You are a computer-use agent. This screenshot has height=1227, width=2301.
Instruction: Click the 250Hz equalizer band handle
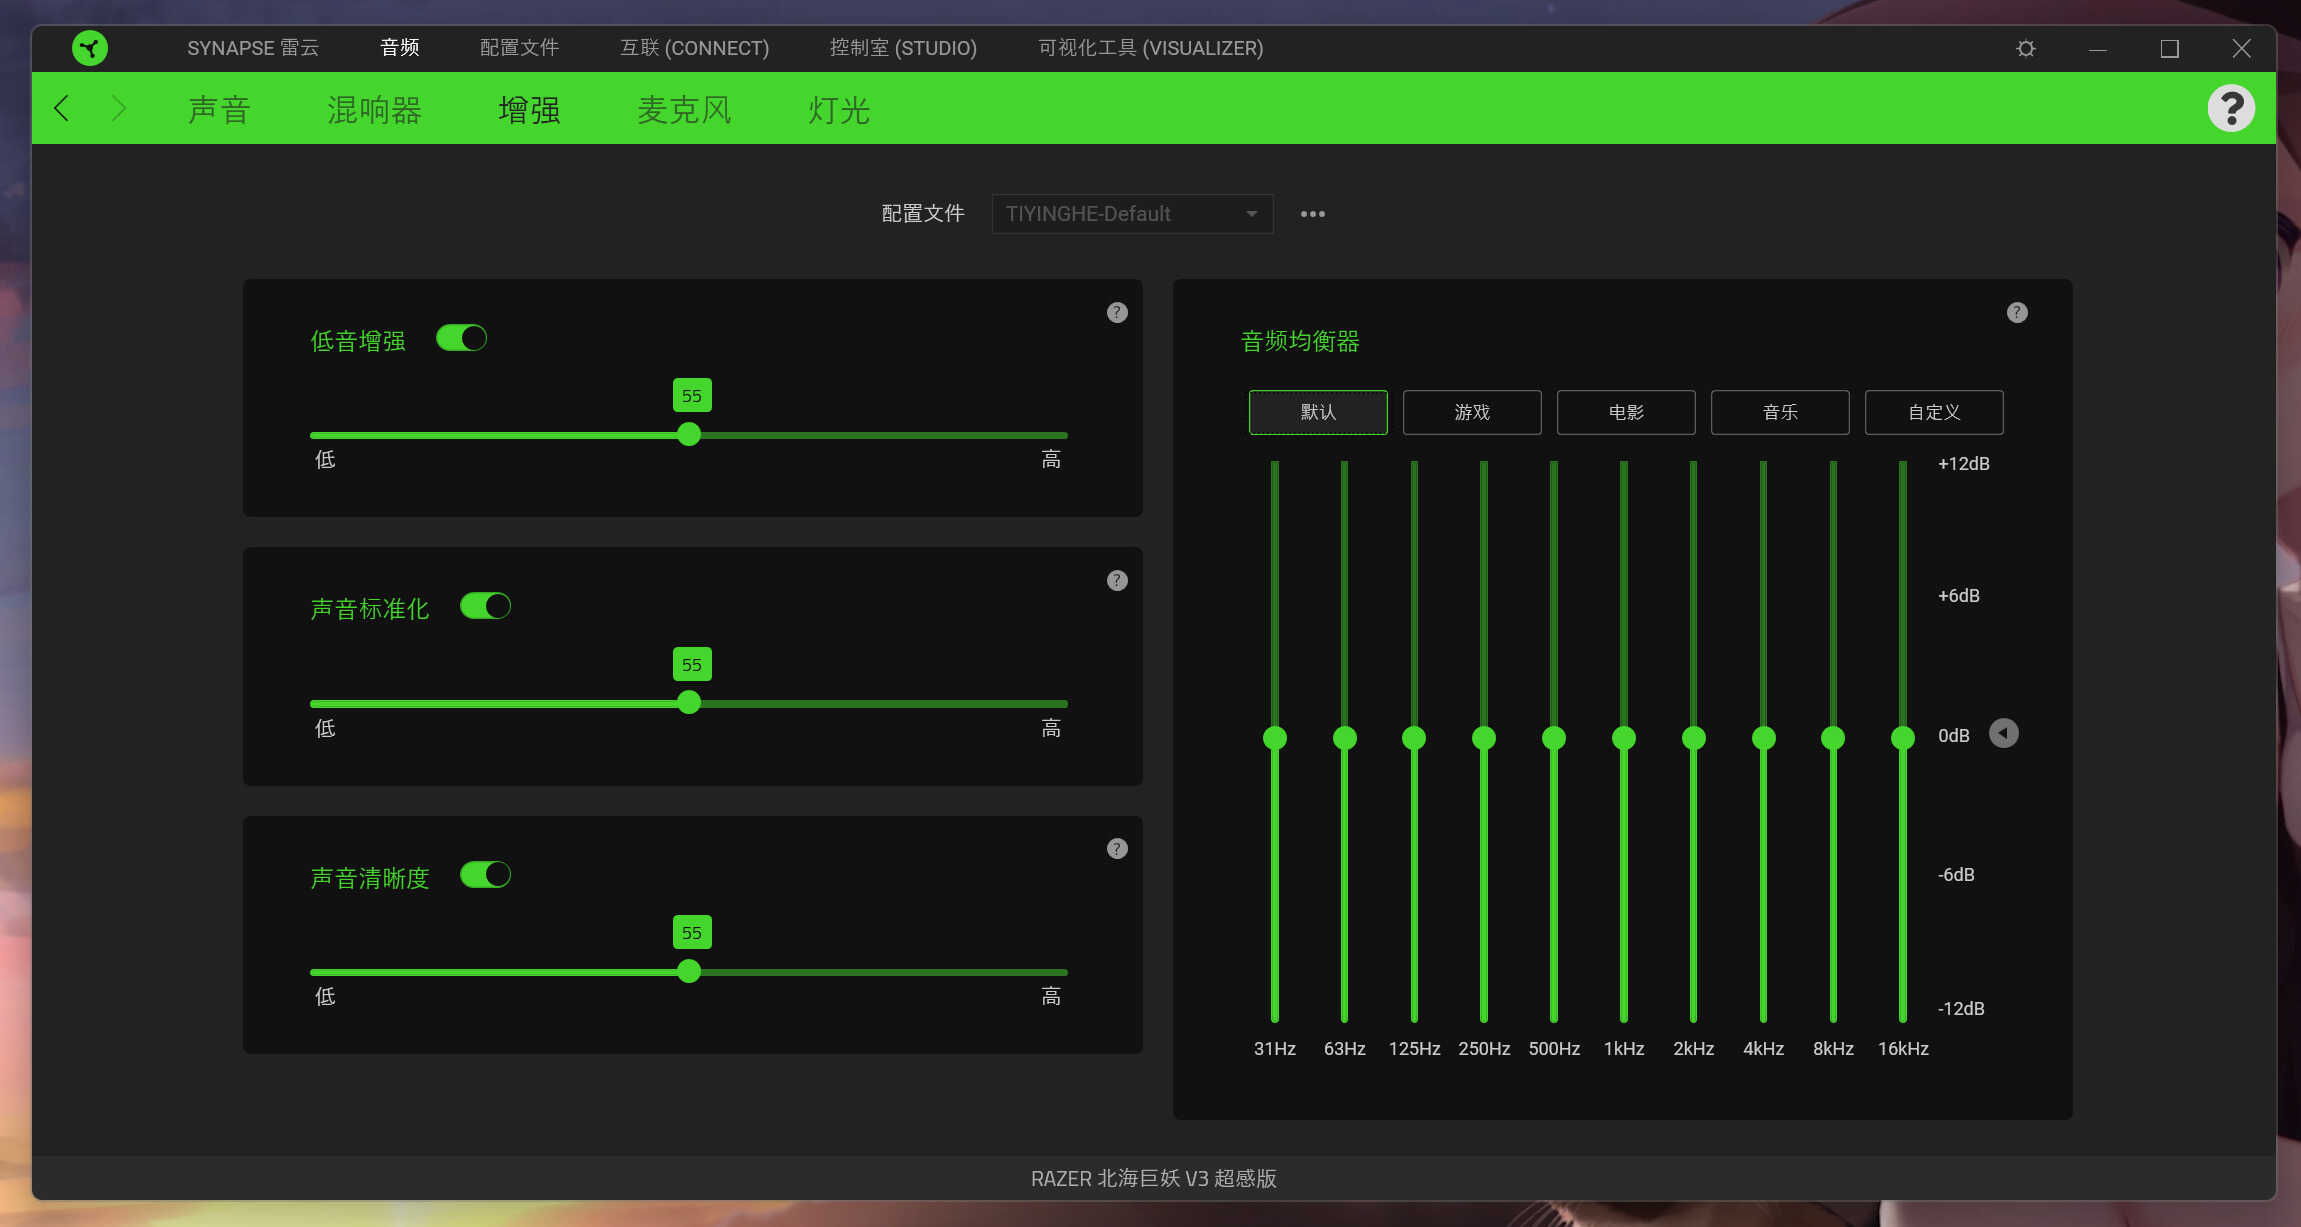[x=1484, y=738]
